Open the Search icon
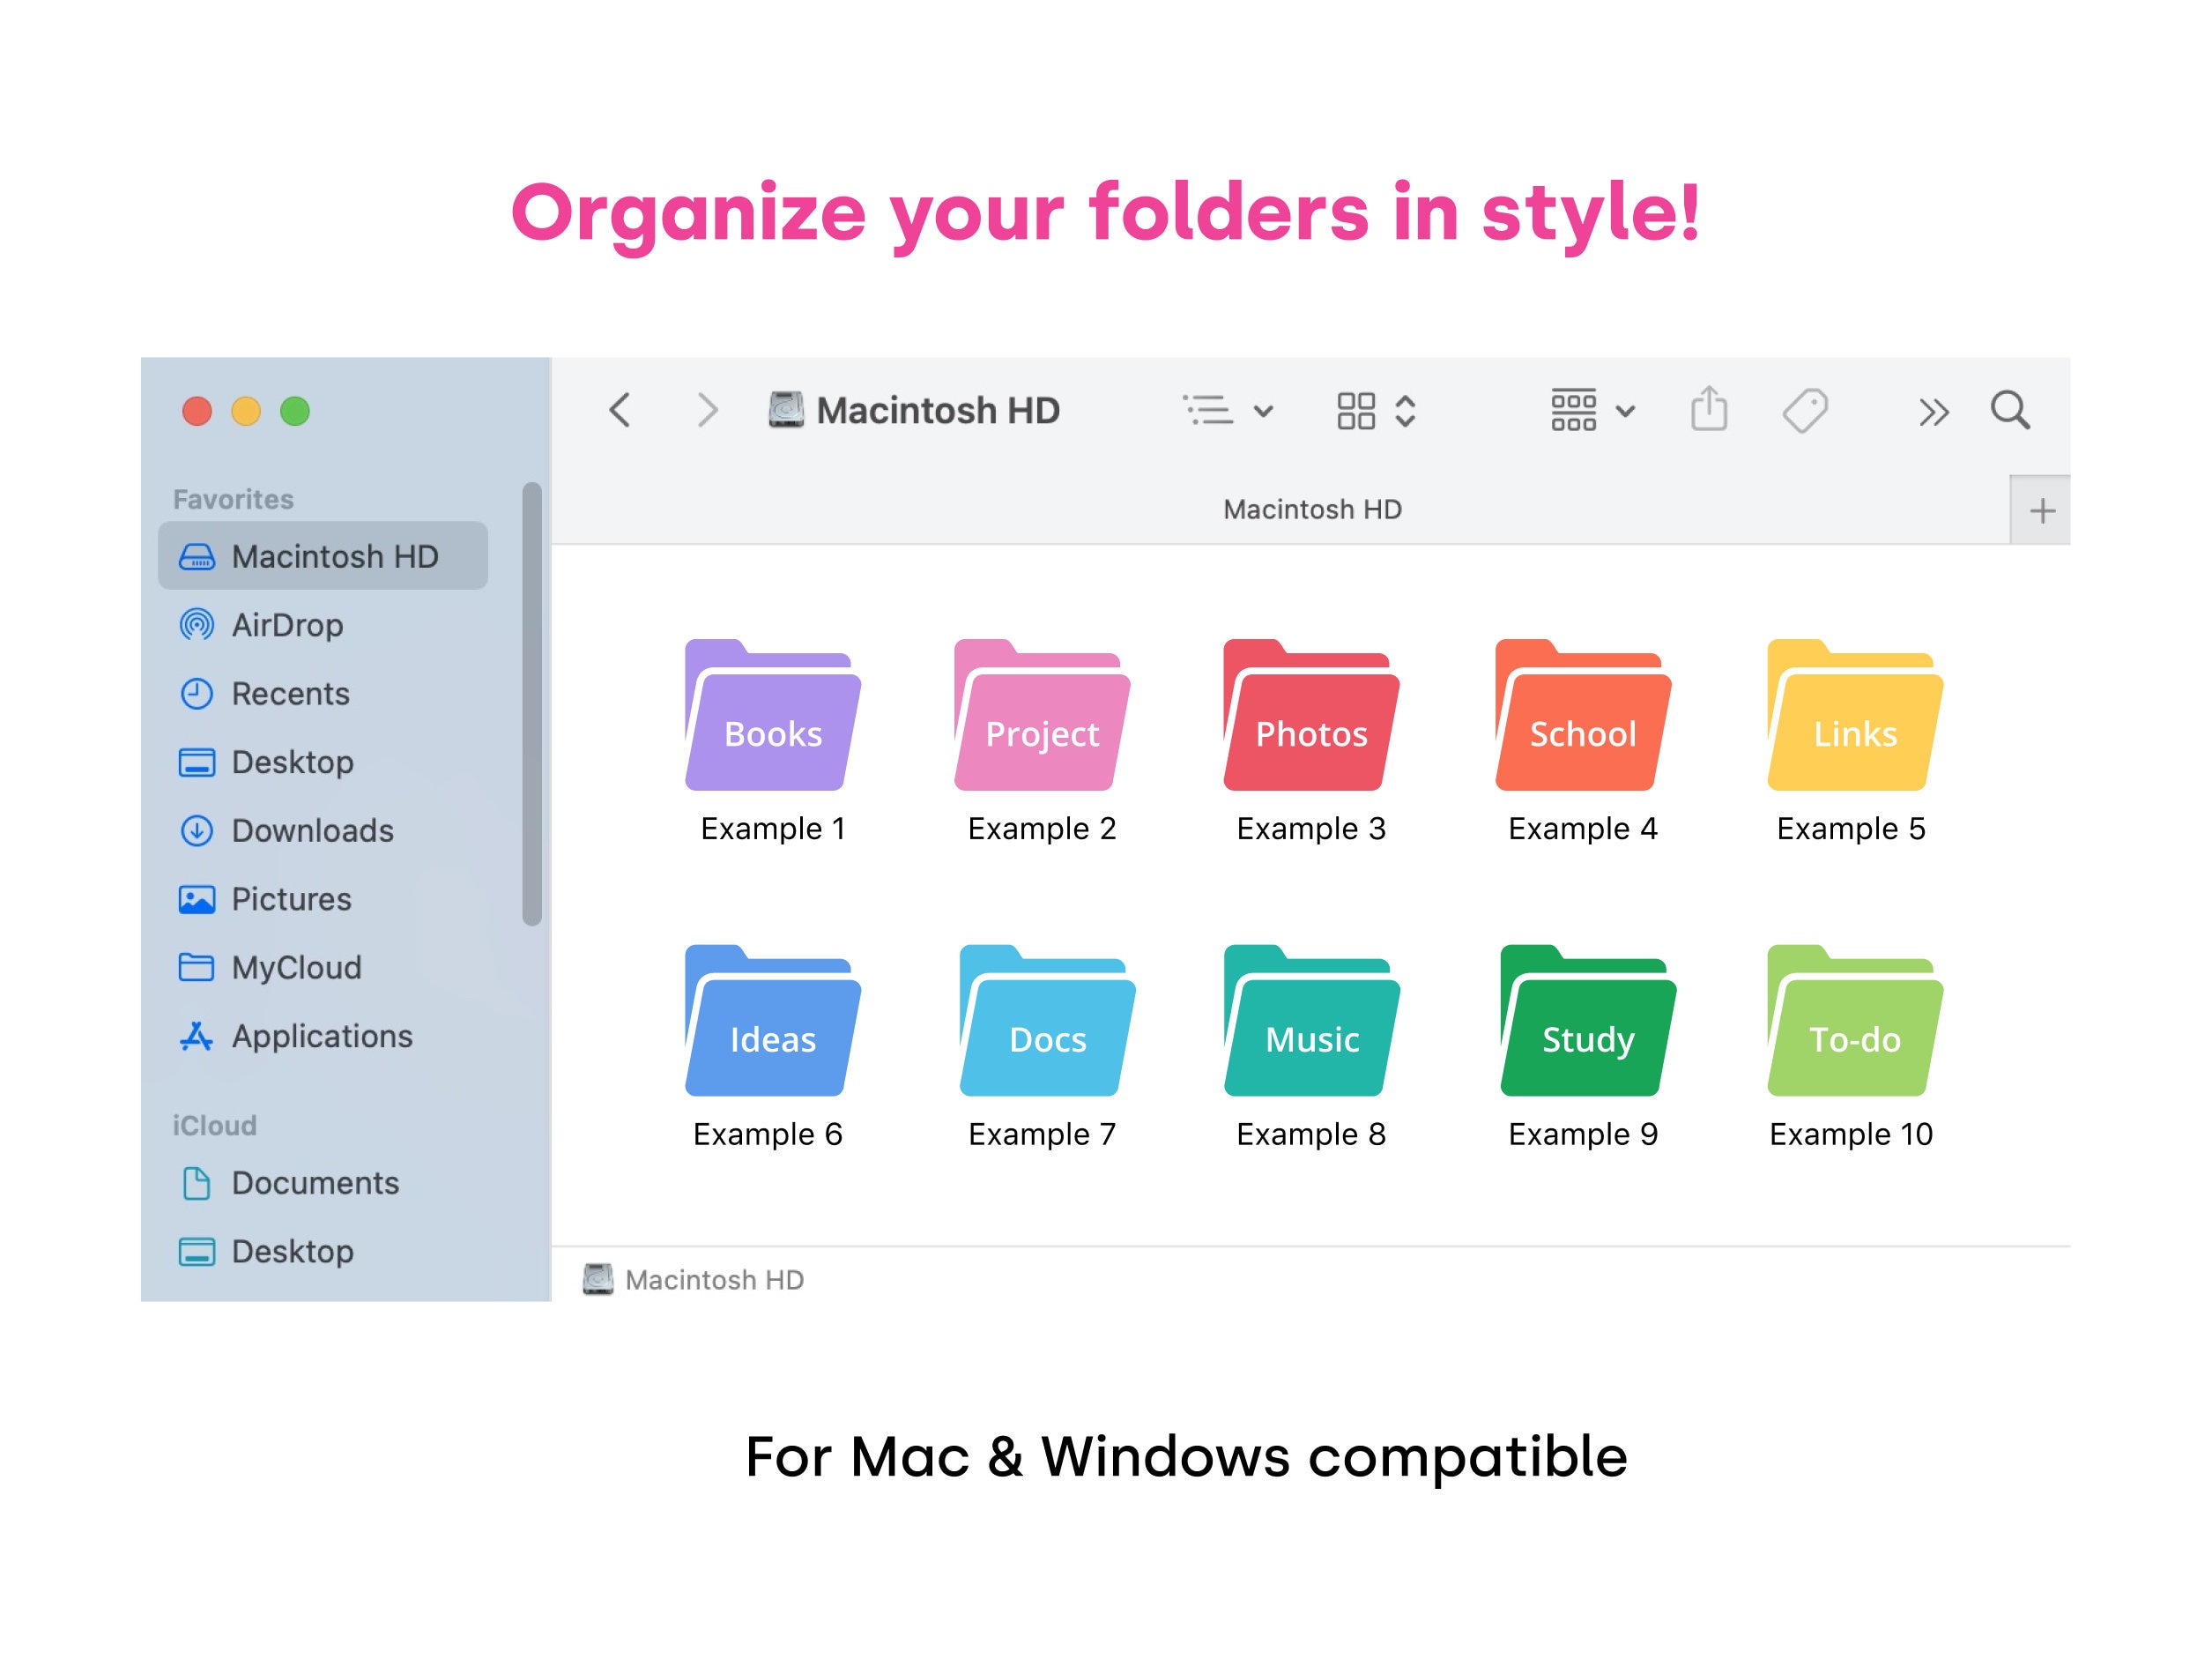 tap(2011, 410)
